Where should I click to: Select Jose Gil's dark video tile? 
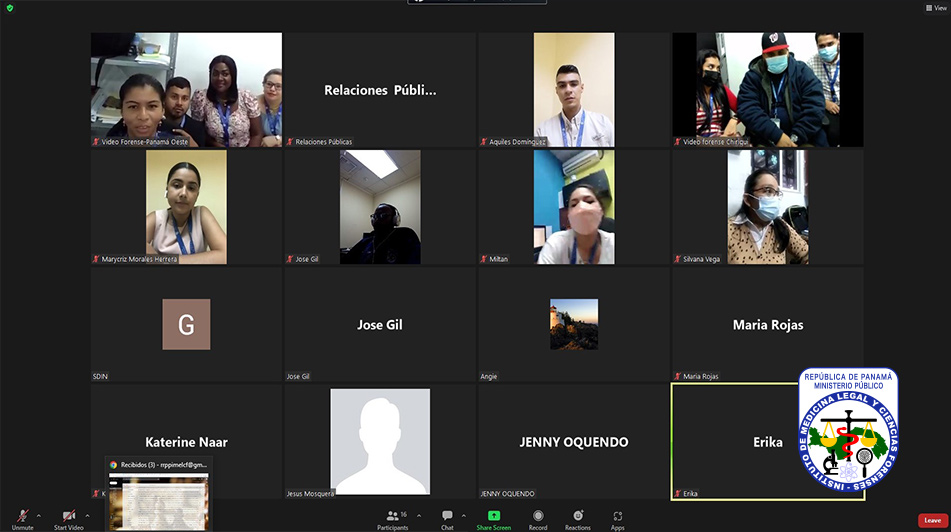coord(380,207)
